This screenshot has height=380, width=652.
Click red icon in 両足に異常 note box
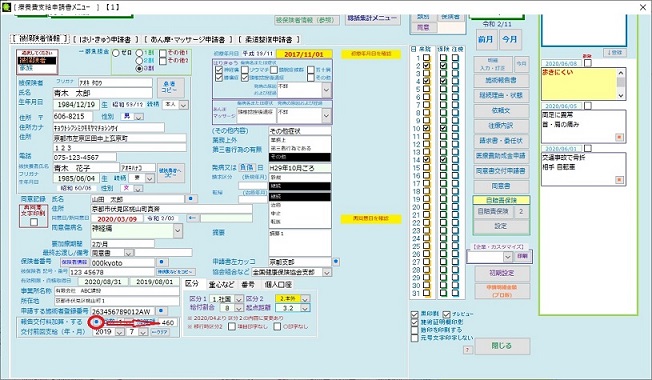(x=619, y=137)
